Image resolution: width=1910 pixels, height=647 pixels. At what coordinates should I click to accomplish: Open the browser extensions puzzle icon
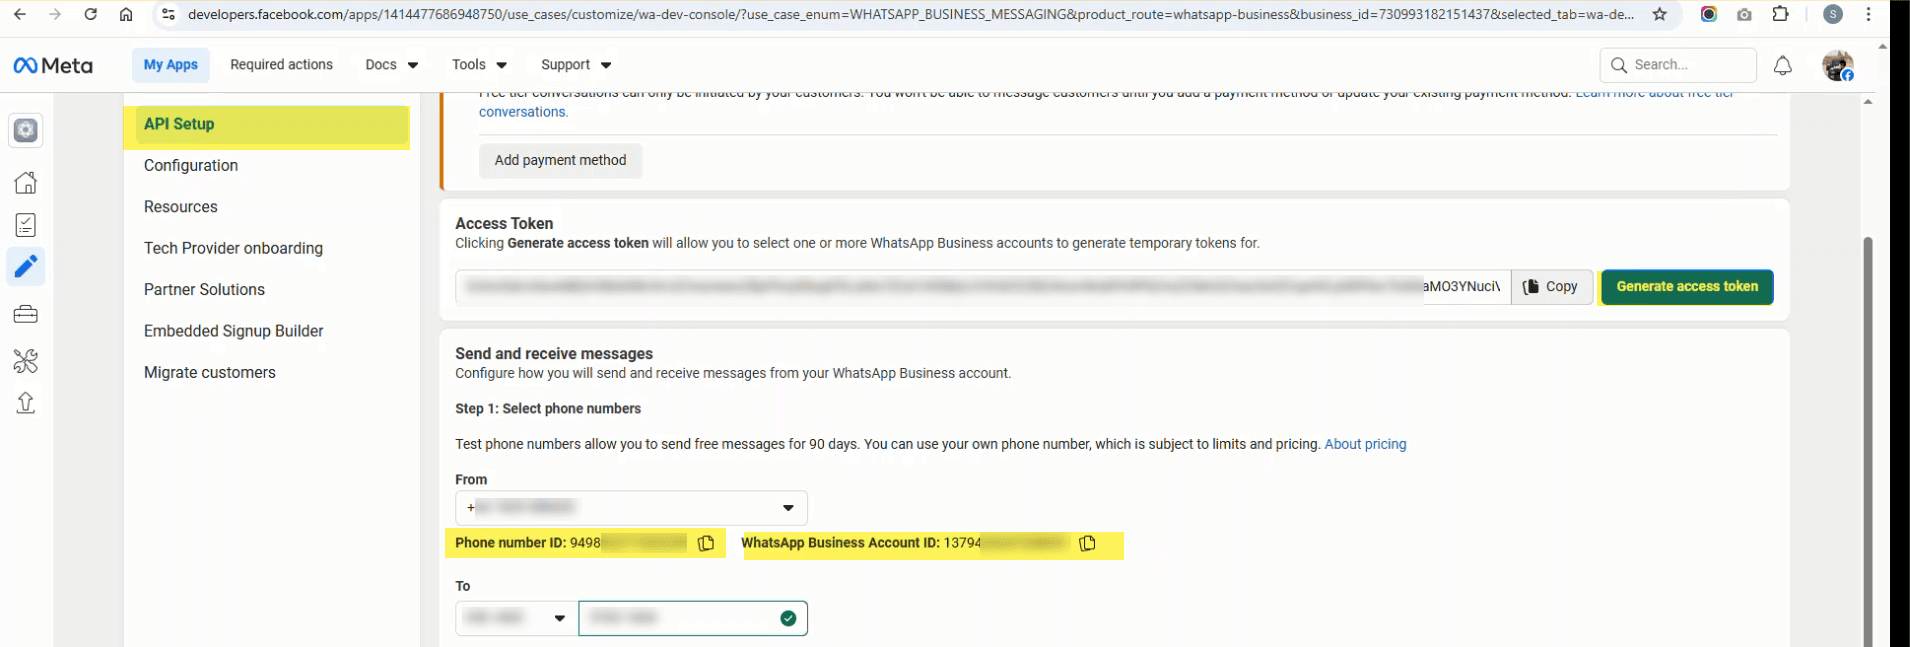[x=1781, y=14]
